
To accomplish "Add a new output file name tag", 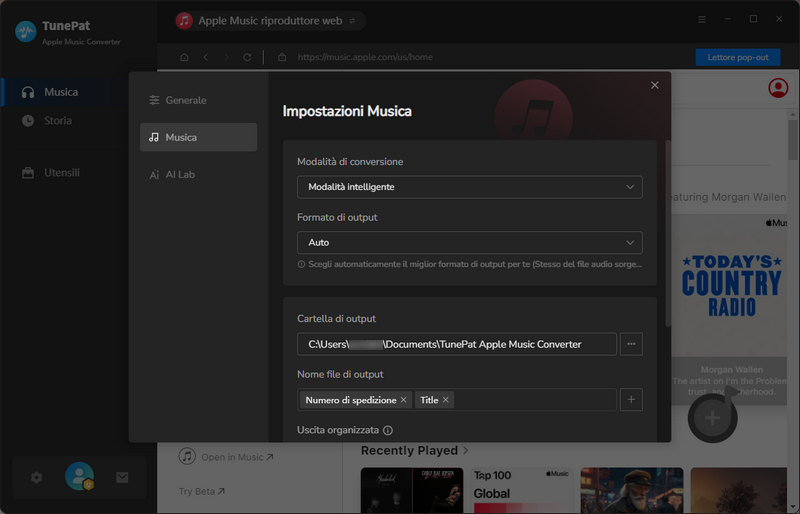I will pyautogui.click(x=631, y=400).
